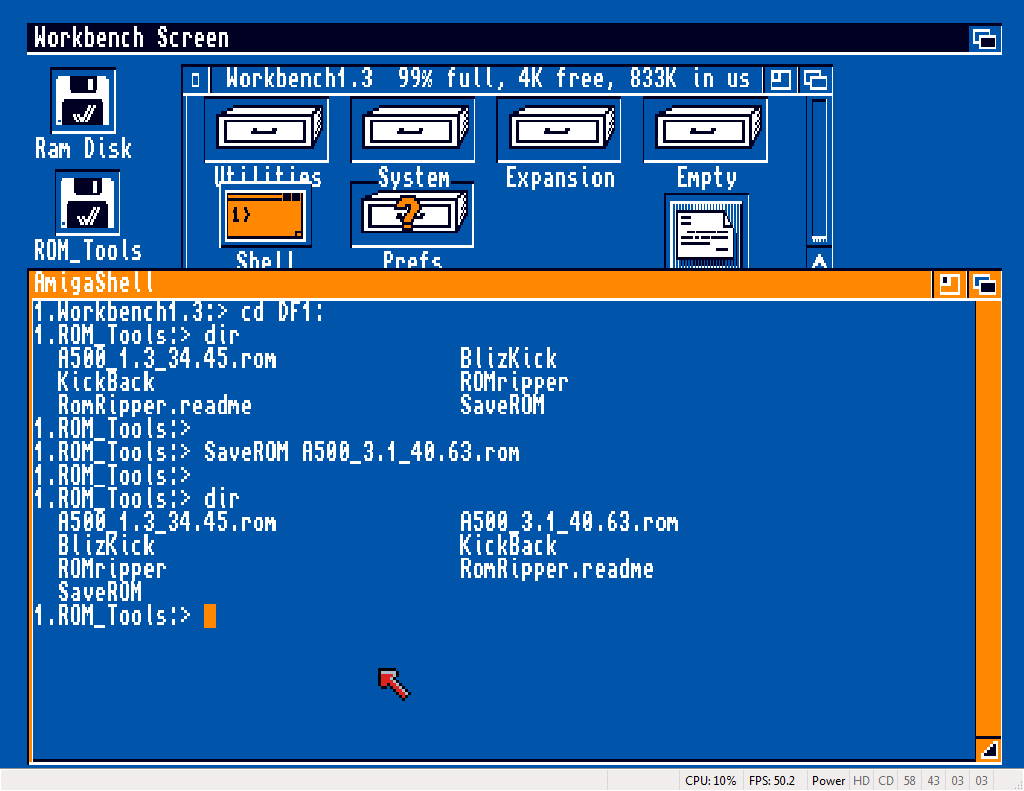The width and height of the screenshot is (1024, 791).
Task: Send the AmigaShell window to back
Action: [949, 285]
